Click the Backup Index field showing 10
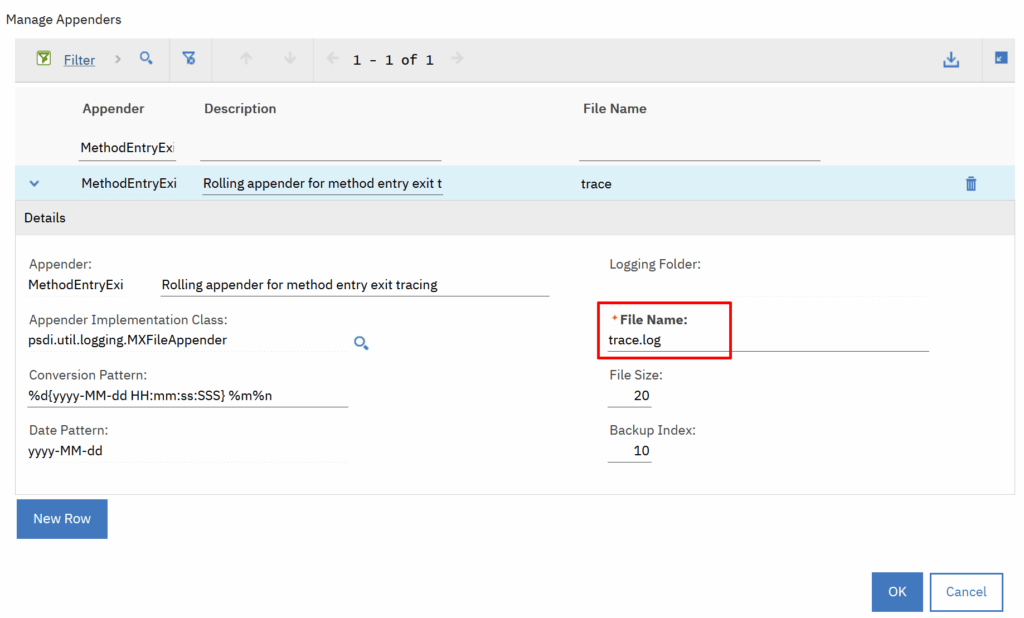This screenshot has height=618, width=1024. tap(629, 451)
